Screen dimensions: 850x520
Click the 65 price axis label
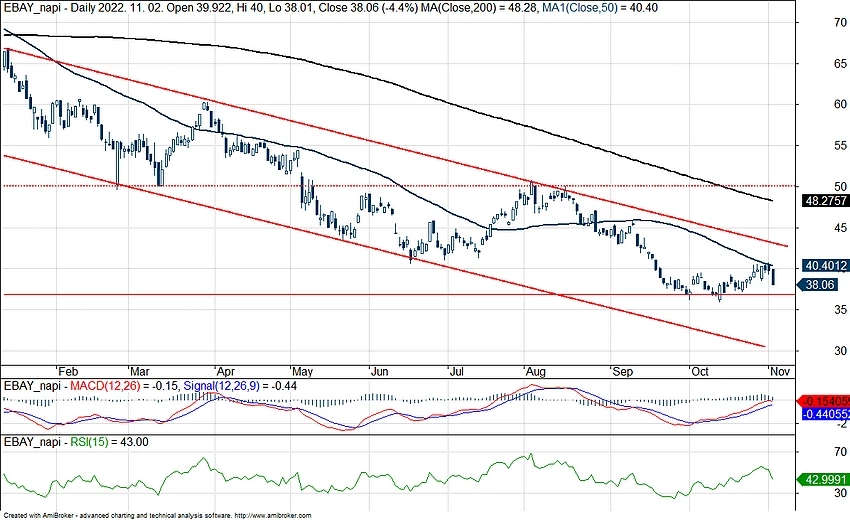840,63
